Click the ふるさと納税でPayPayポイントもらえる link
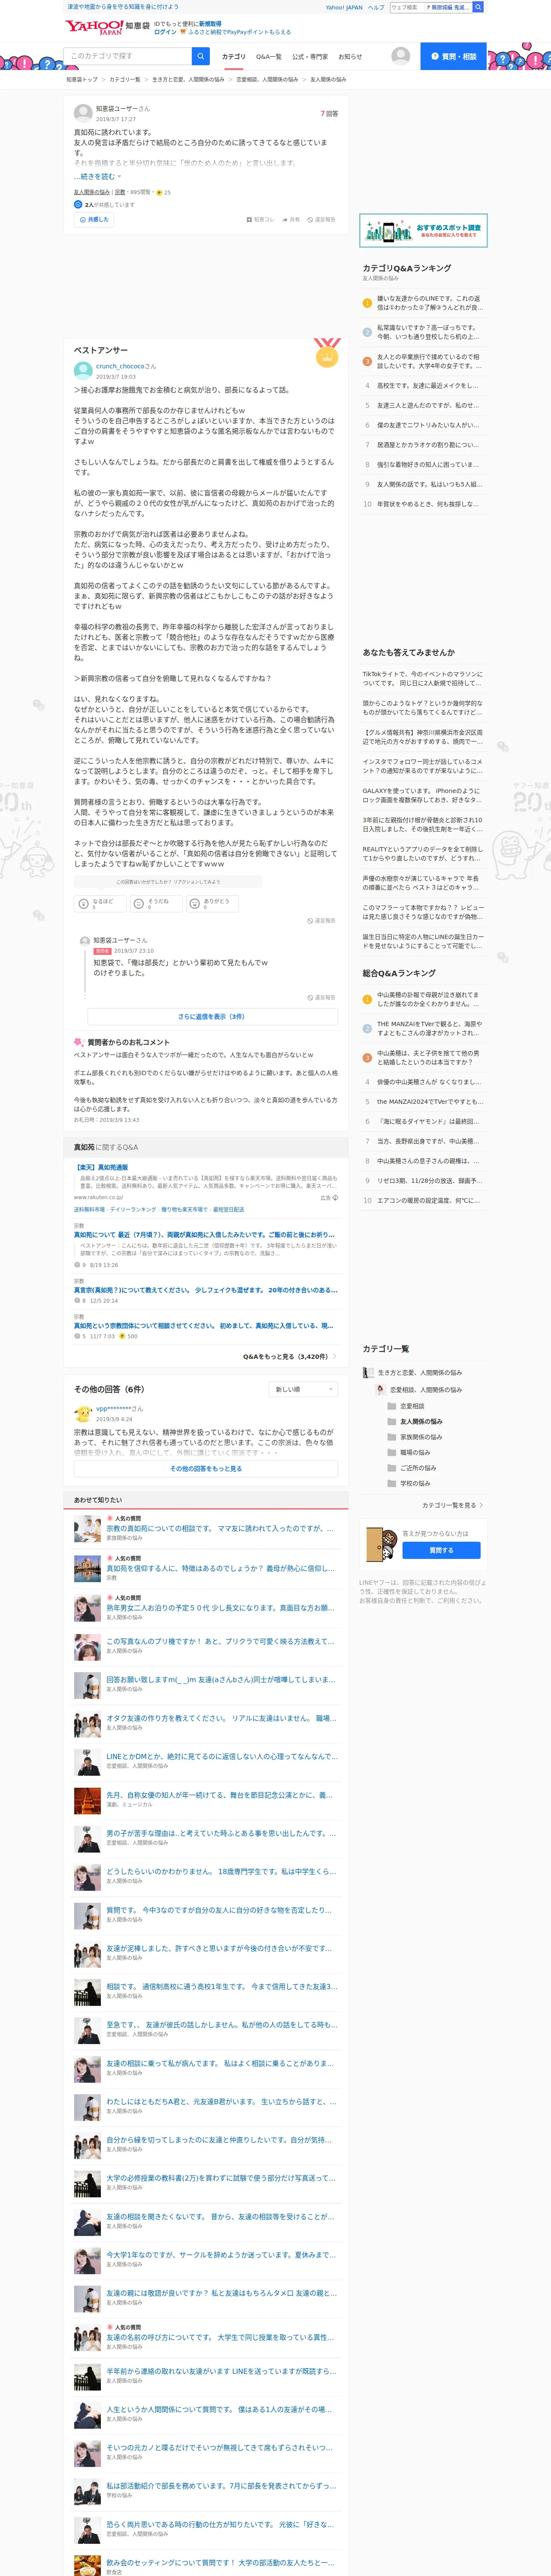Image resolution: width=551 pixels, height=2576 pixels. pos(239,32)
